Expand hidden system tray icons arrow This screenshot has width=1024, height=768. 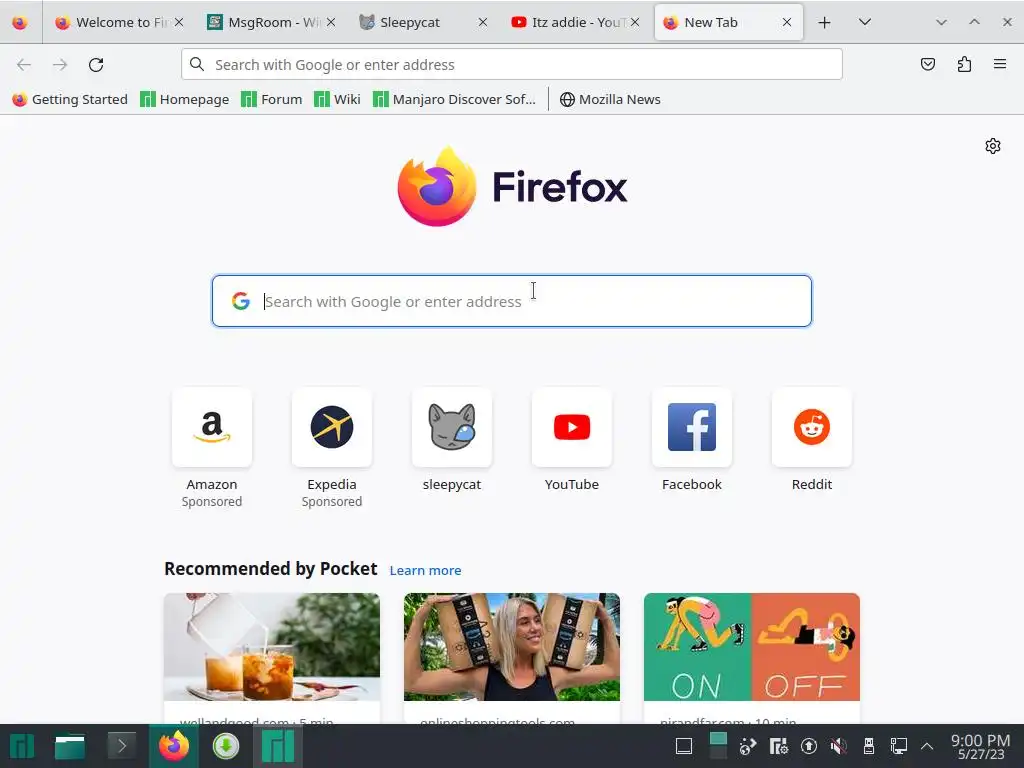(927, 746)
